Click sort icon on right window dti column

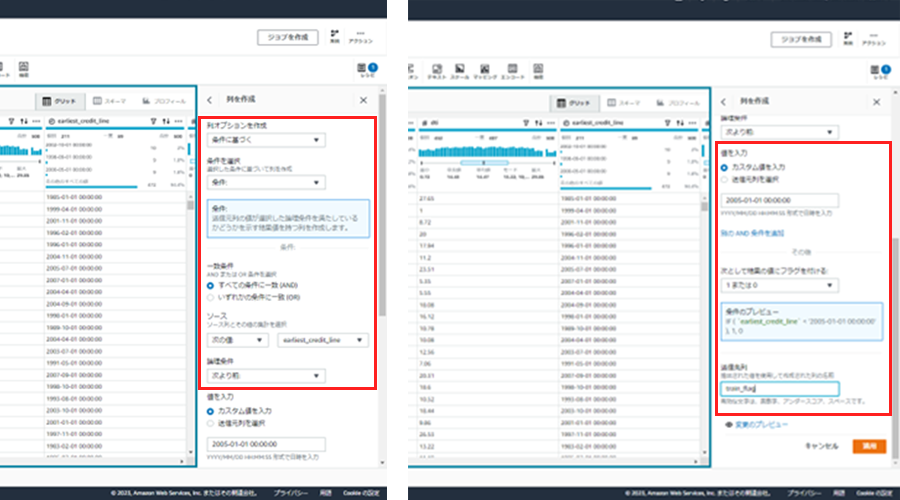538,123
